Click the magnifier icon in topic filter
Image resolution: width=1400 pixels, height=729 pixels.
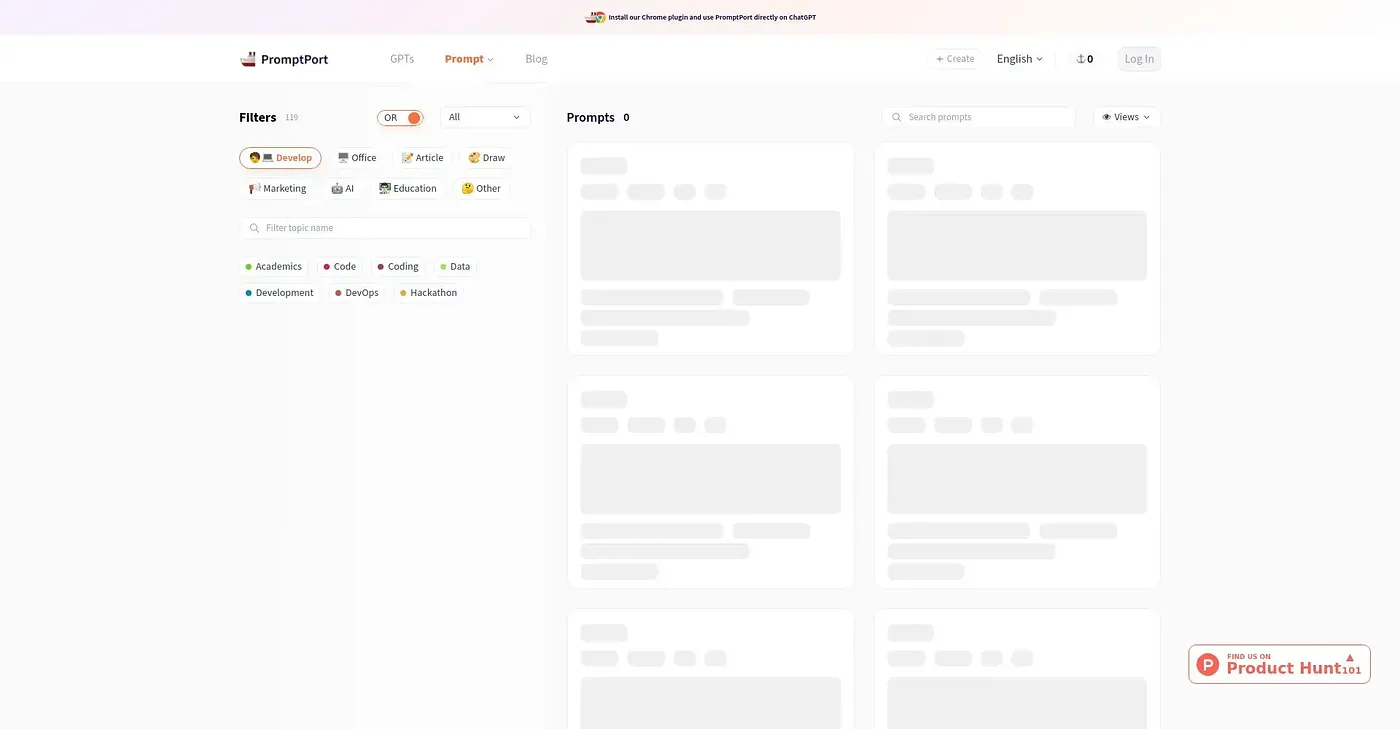254,228
